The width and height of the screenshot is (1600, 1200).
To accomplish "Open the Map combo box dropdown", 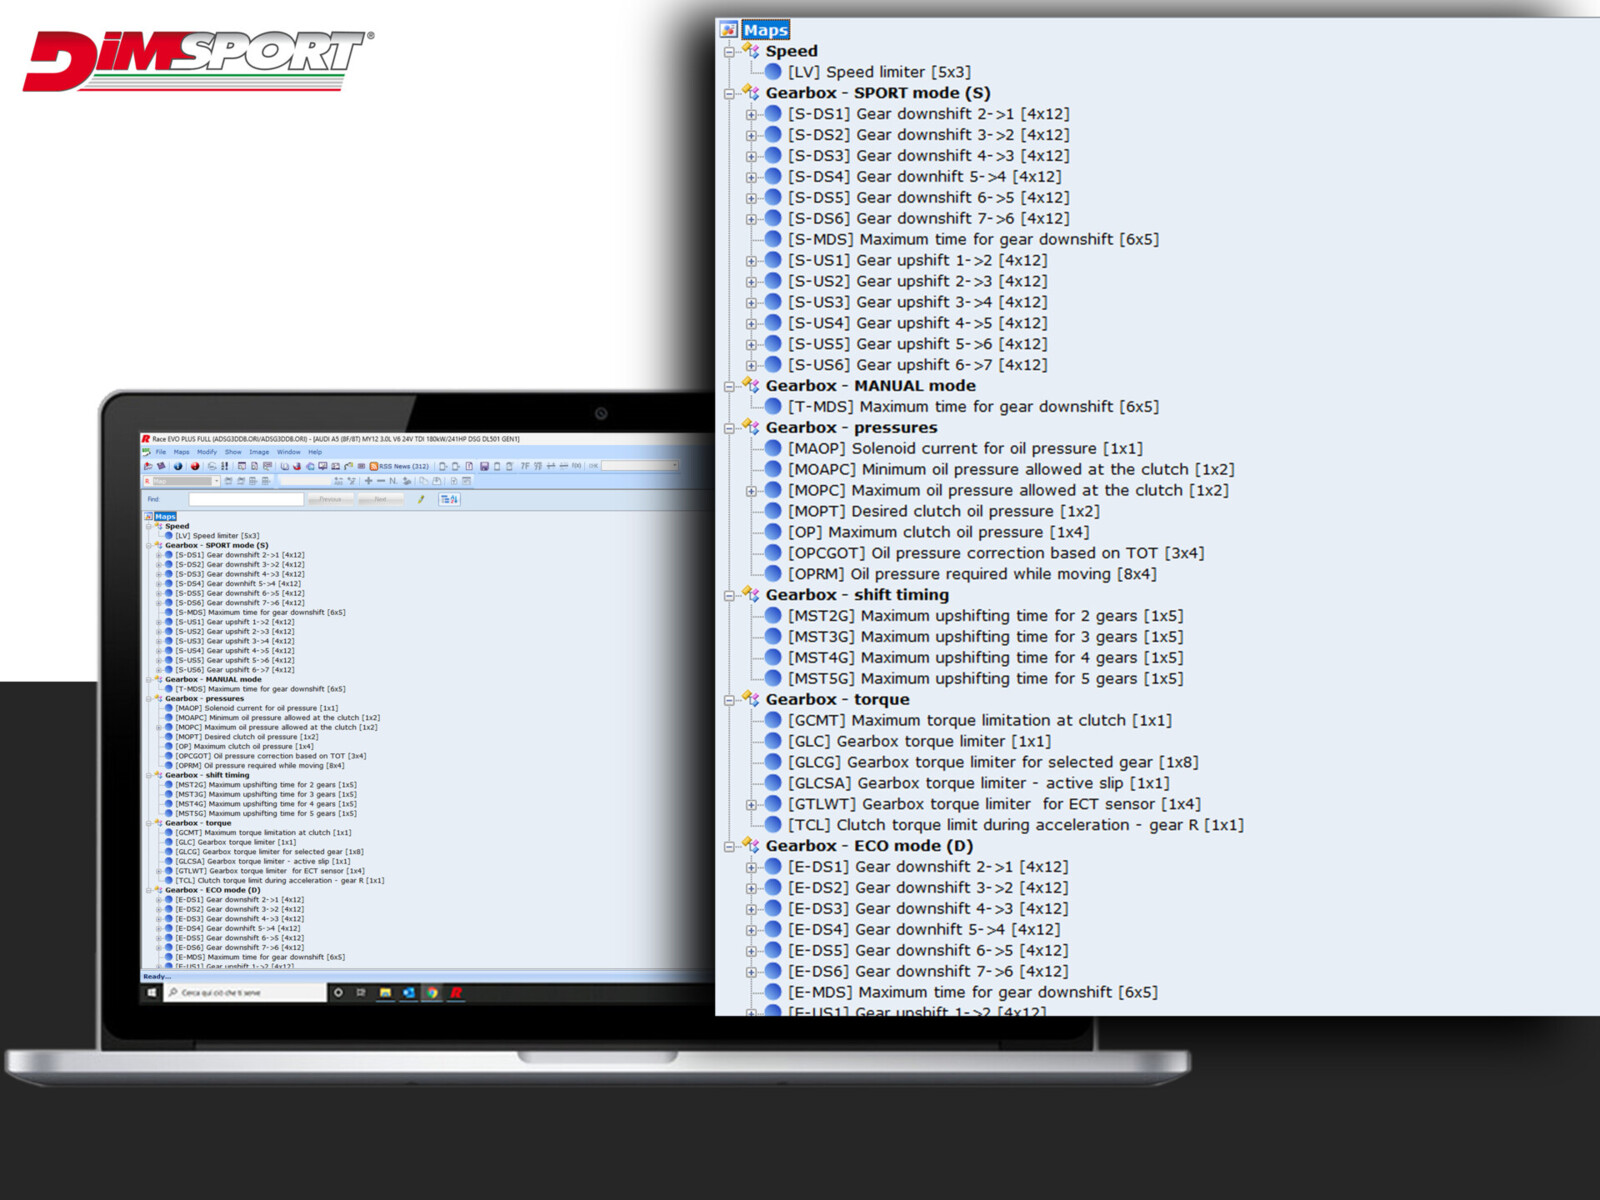I will (x=216, y=481).
